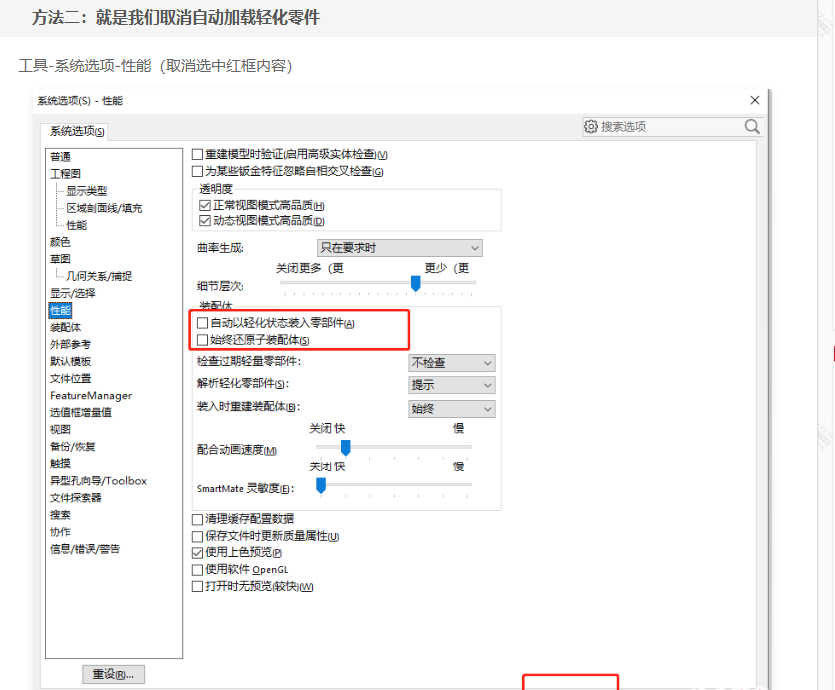Close the System Options dialog
This screenshot has width=835, height=690.
pos(755,100)
